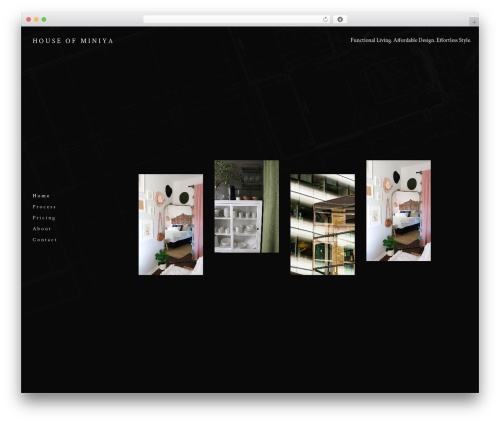The image size is (500, 423).
Task: Open the last bedroom mirror photo
Action: pos(398,210)
